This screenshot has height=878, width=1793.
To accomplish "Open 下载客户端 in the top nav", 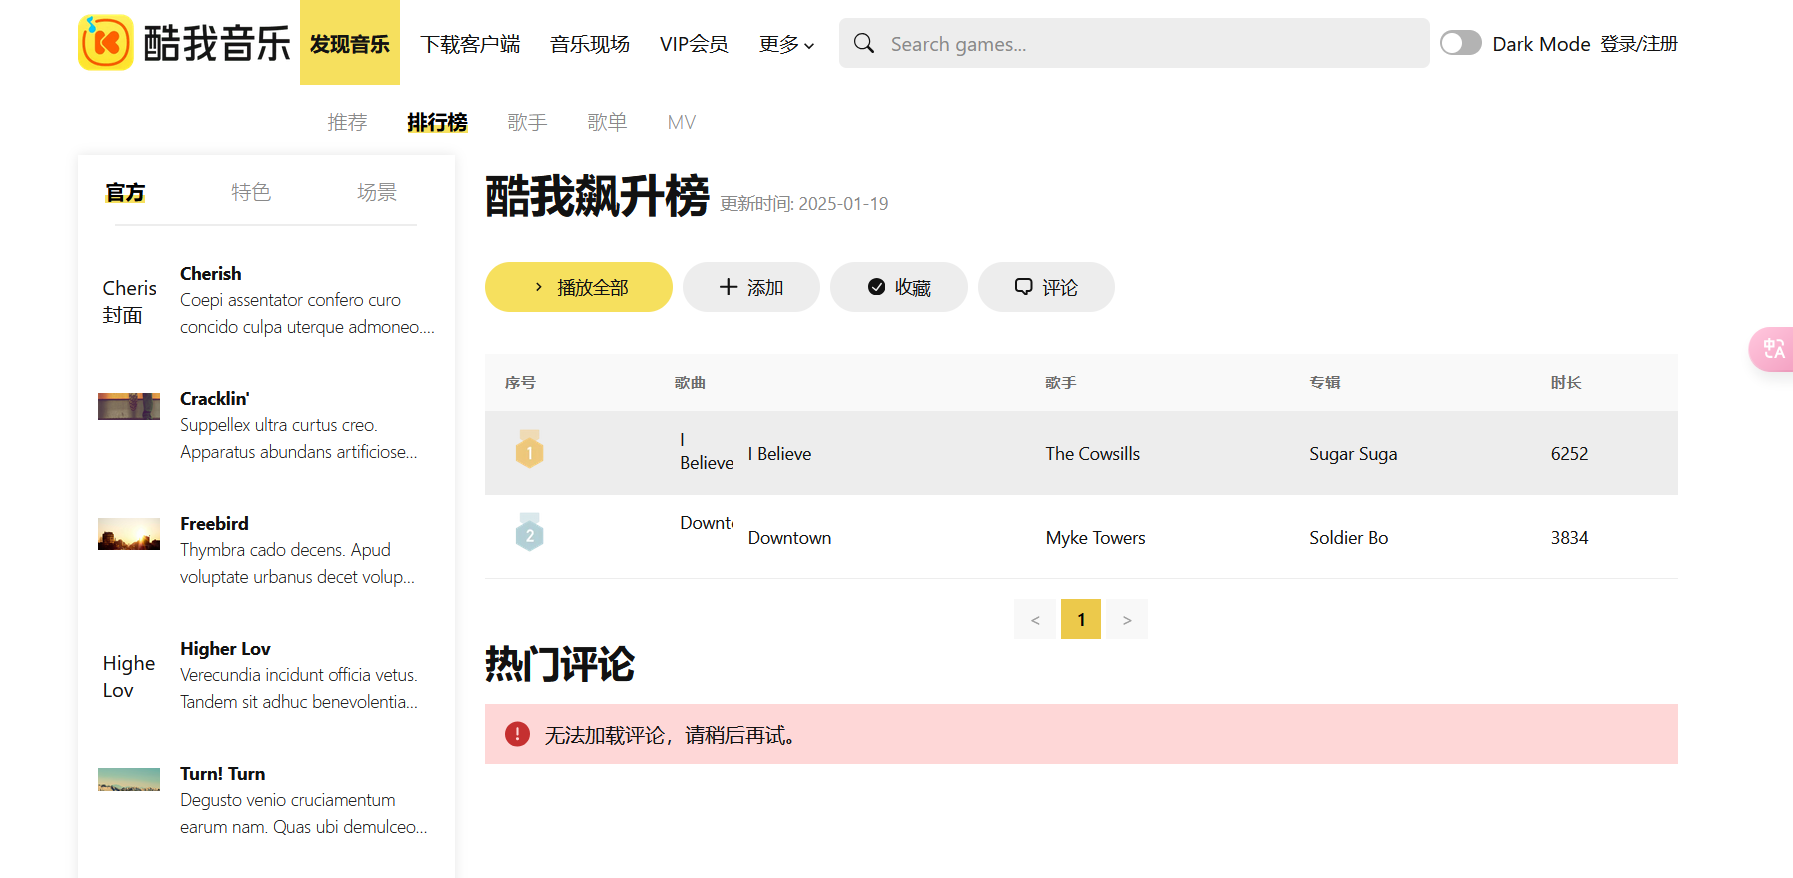I will pos(470,44).
